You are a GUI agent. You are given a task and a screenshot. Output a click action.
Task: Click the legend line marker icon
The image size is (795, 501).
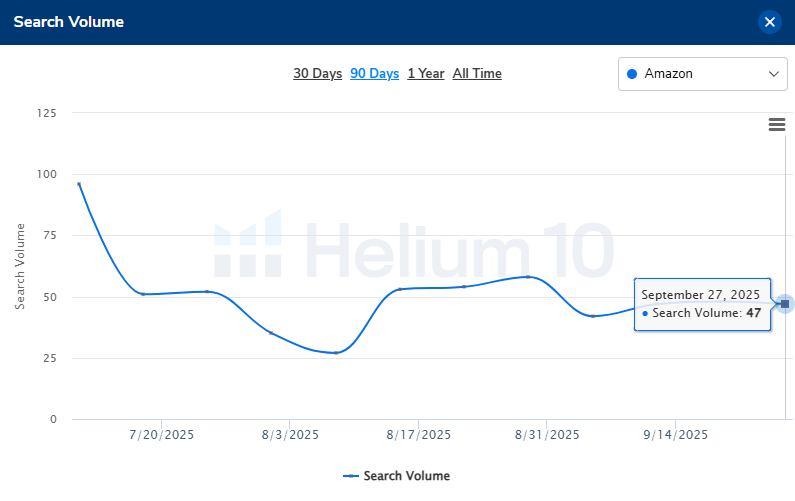click(x=351, y=476)
